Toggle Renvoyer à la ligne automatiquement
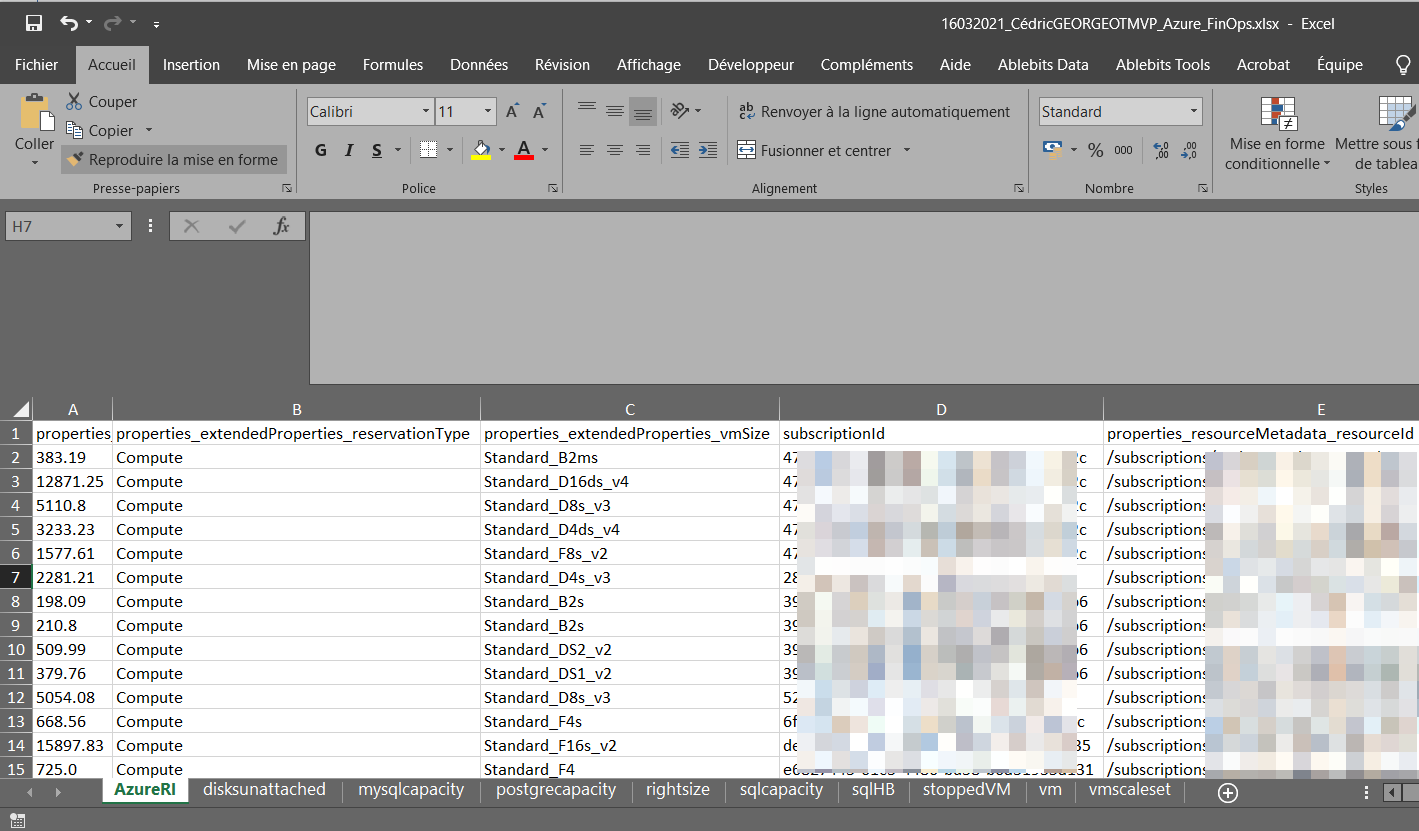 tap(874, 112)
